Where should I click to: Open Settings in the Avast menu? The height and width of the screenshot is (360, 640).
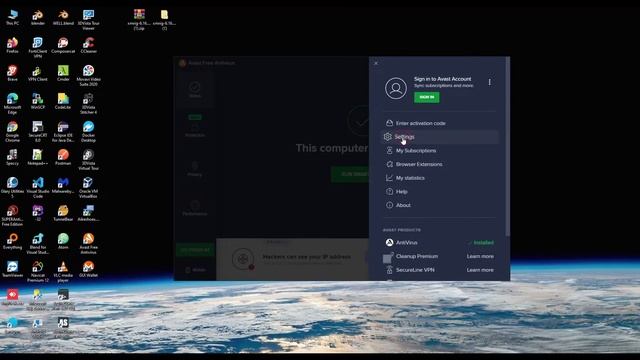coord(440,137)
